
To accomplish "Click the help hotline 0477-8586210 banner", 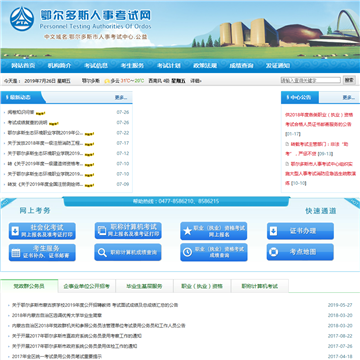I will [176, 201].
